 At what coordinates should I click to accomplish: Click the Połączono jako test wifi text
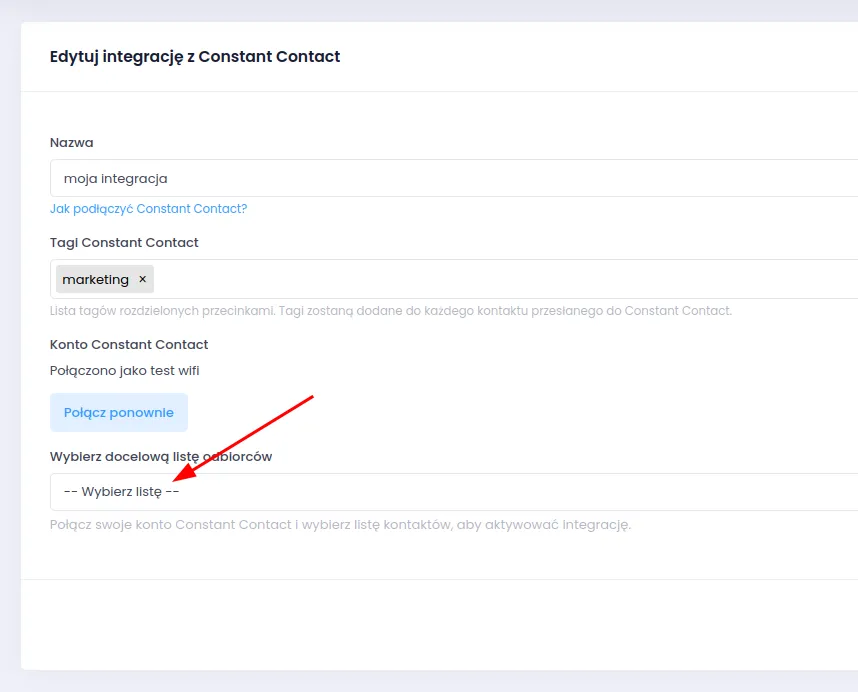coord(125,371)
